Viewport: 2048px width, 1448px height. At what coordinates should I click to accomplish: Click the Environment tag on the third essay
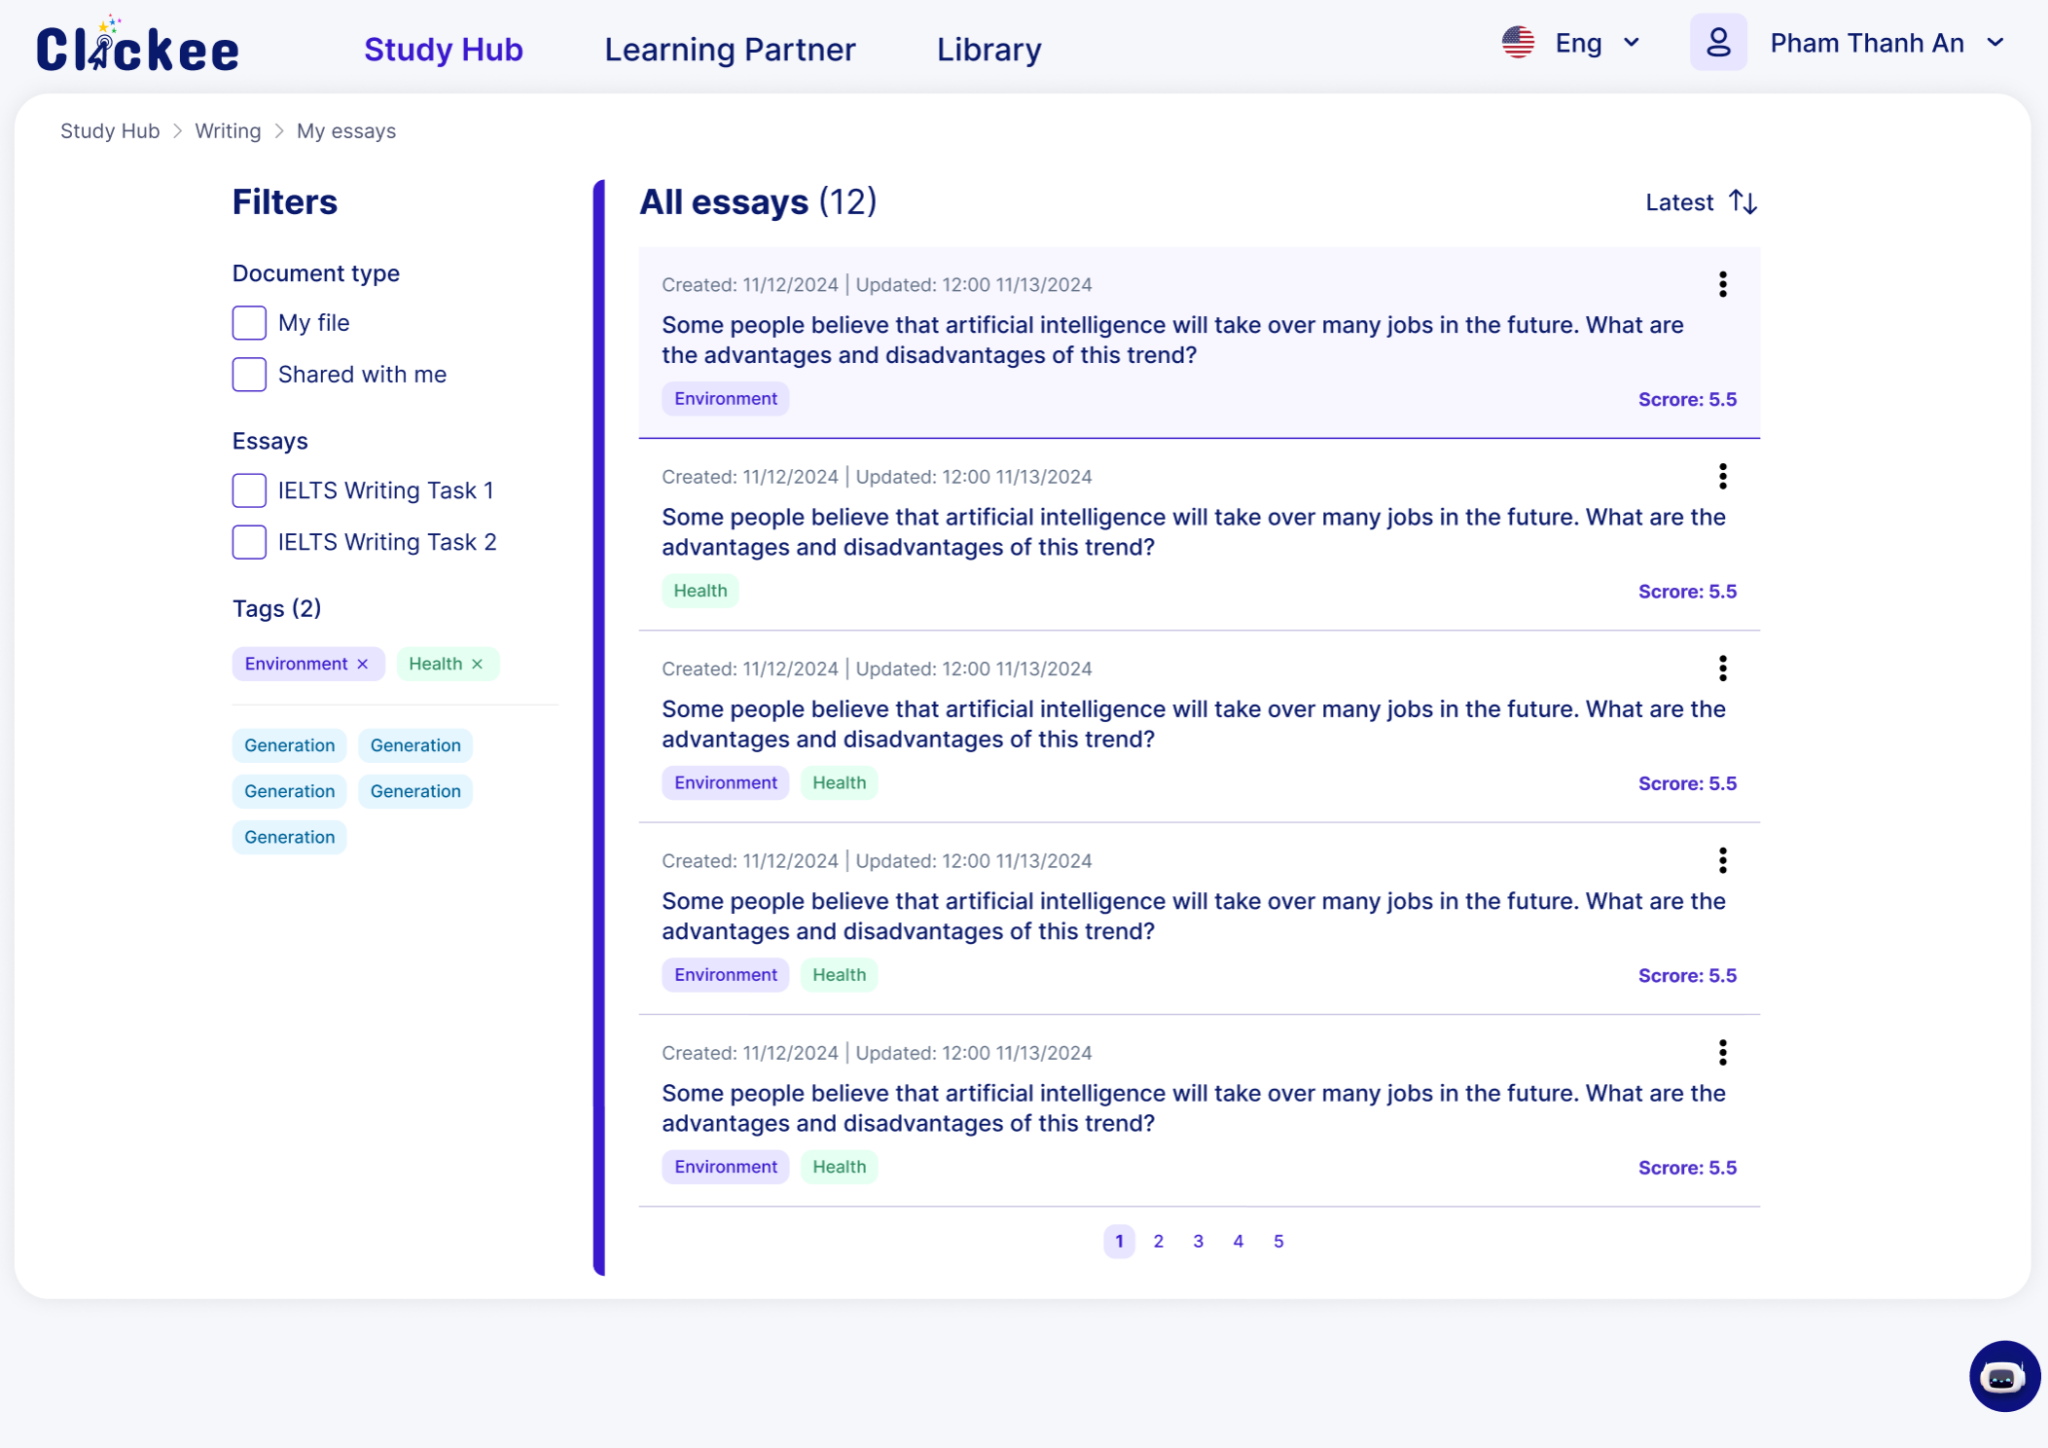click(725, 783)
